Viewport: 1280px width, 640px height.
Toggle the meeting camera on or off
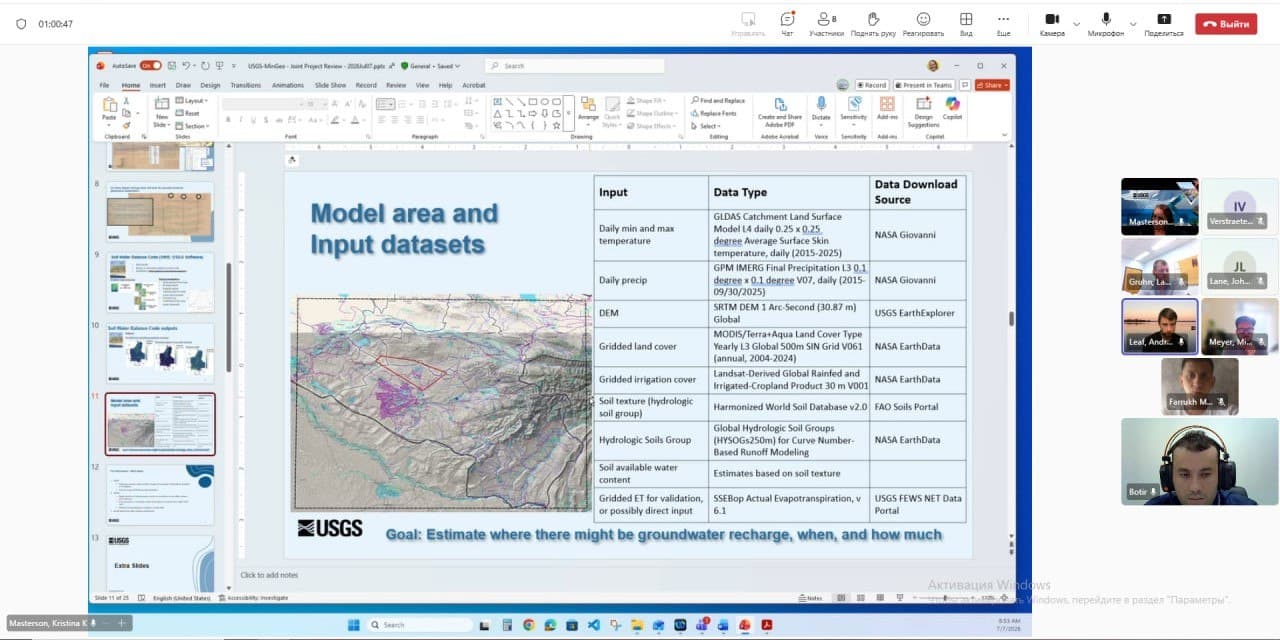pos(1052,23)
